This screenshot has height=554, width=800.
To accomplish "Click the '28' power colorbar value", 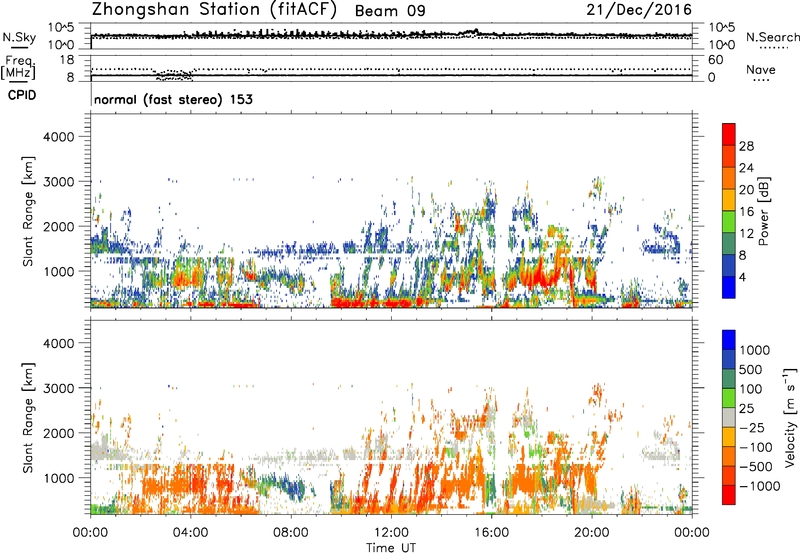I will point(746,146).
